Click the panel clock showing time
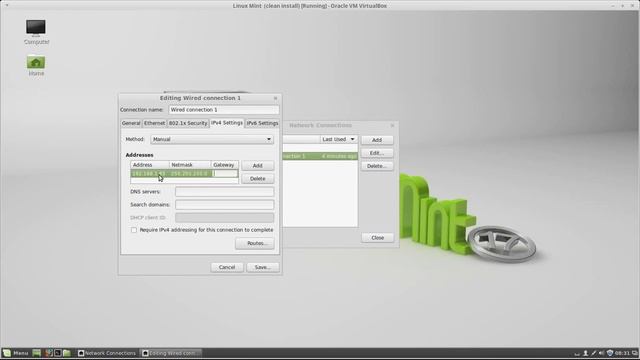 (622, 353)
